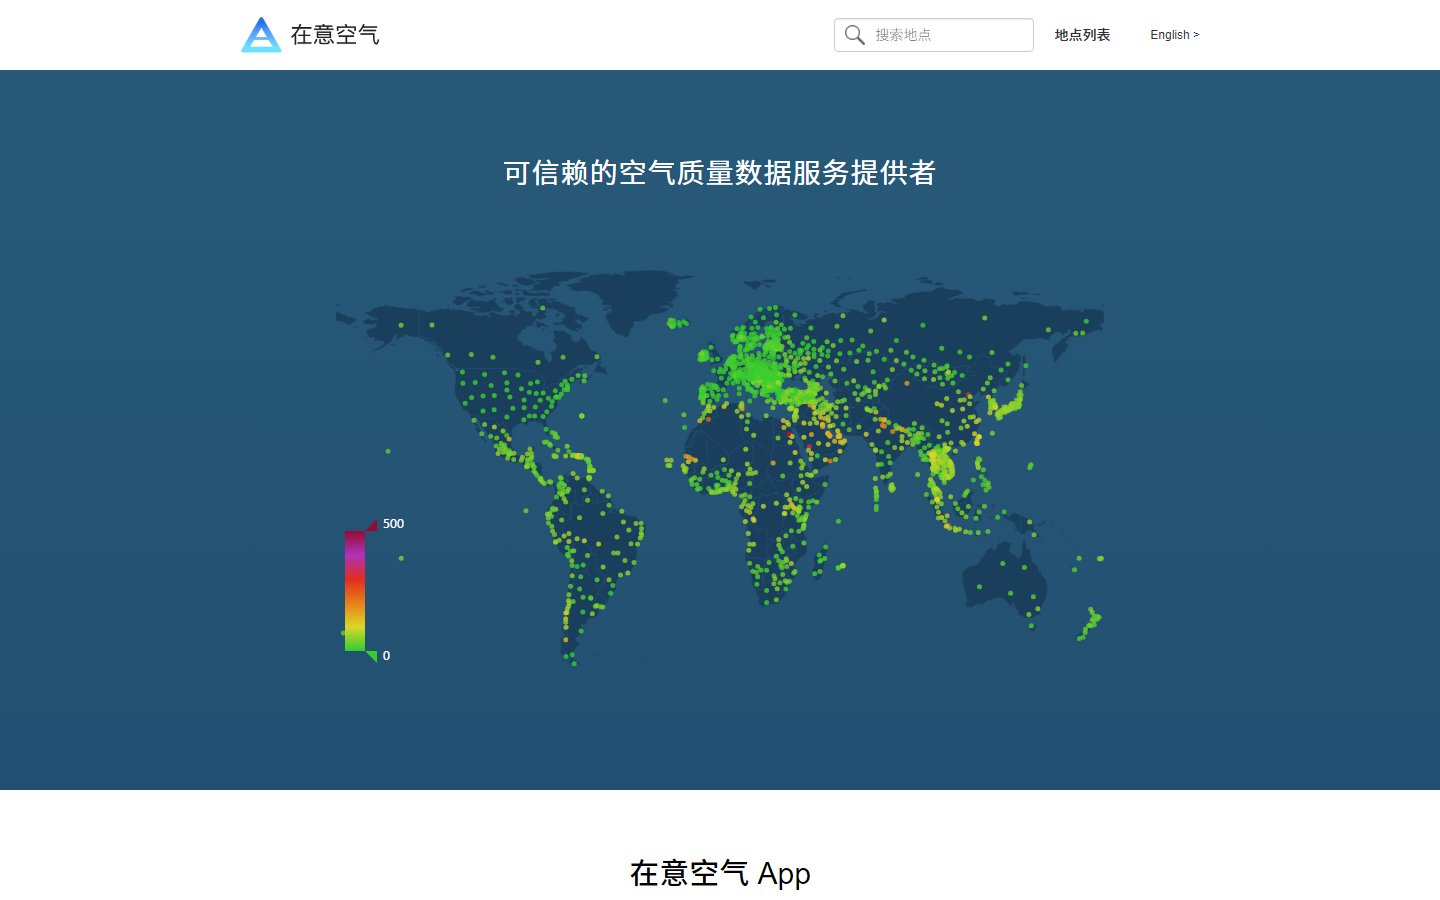
Task: Click the magnifying glass search icon
Action: [854, 35]
